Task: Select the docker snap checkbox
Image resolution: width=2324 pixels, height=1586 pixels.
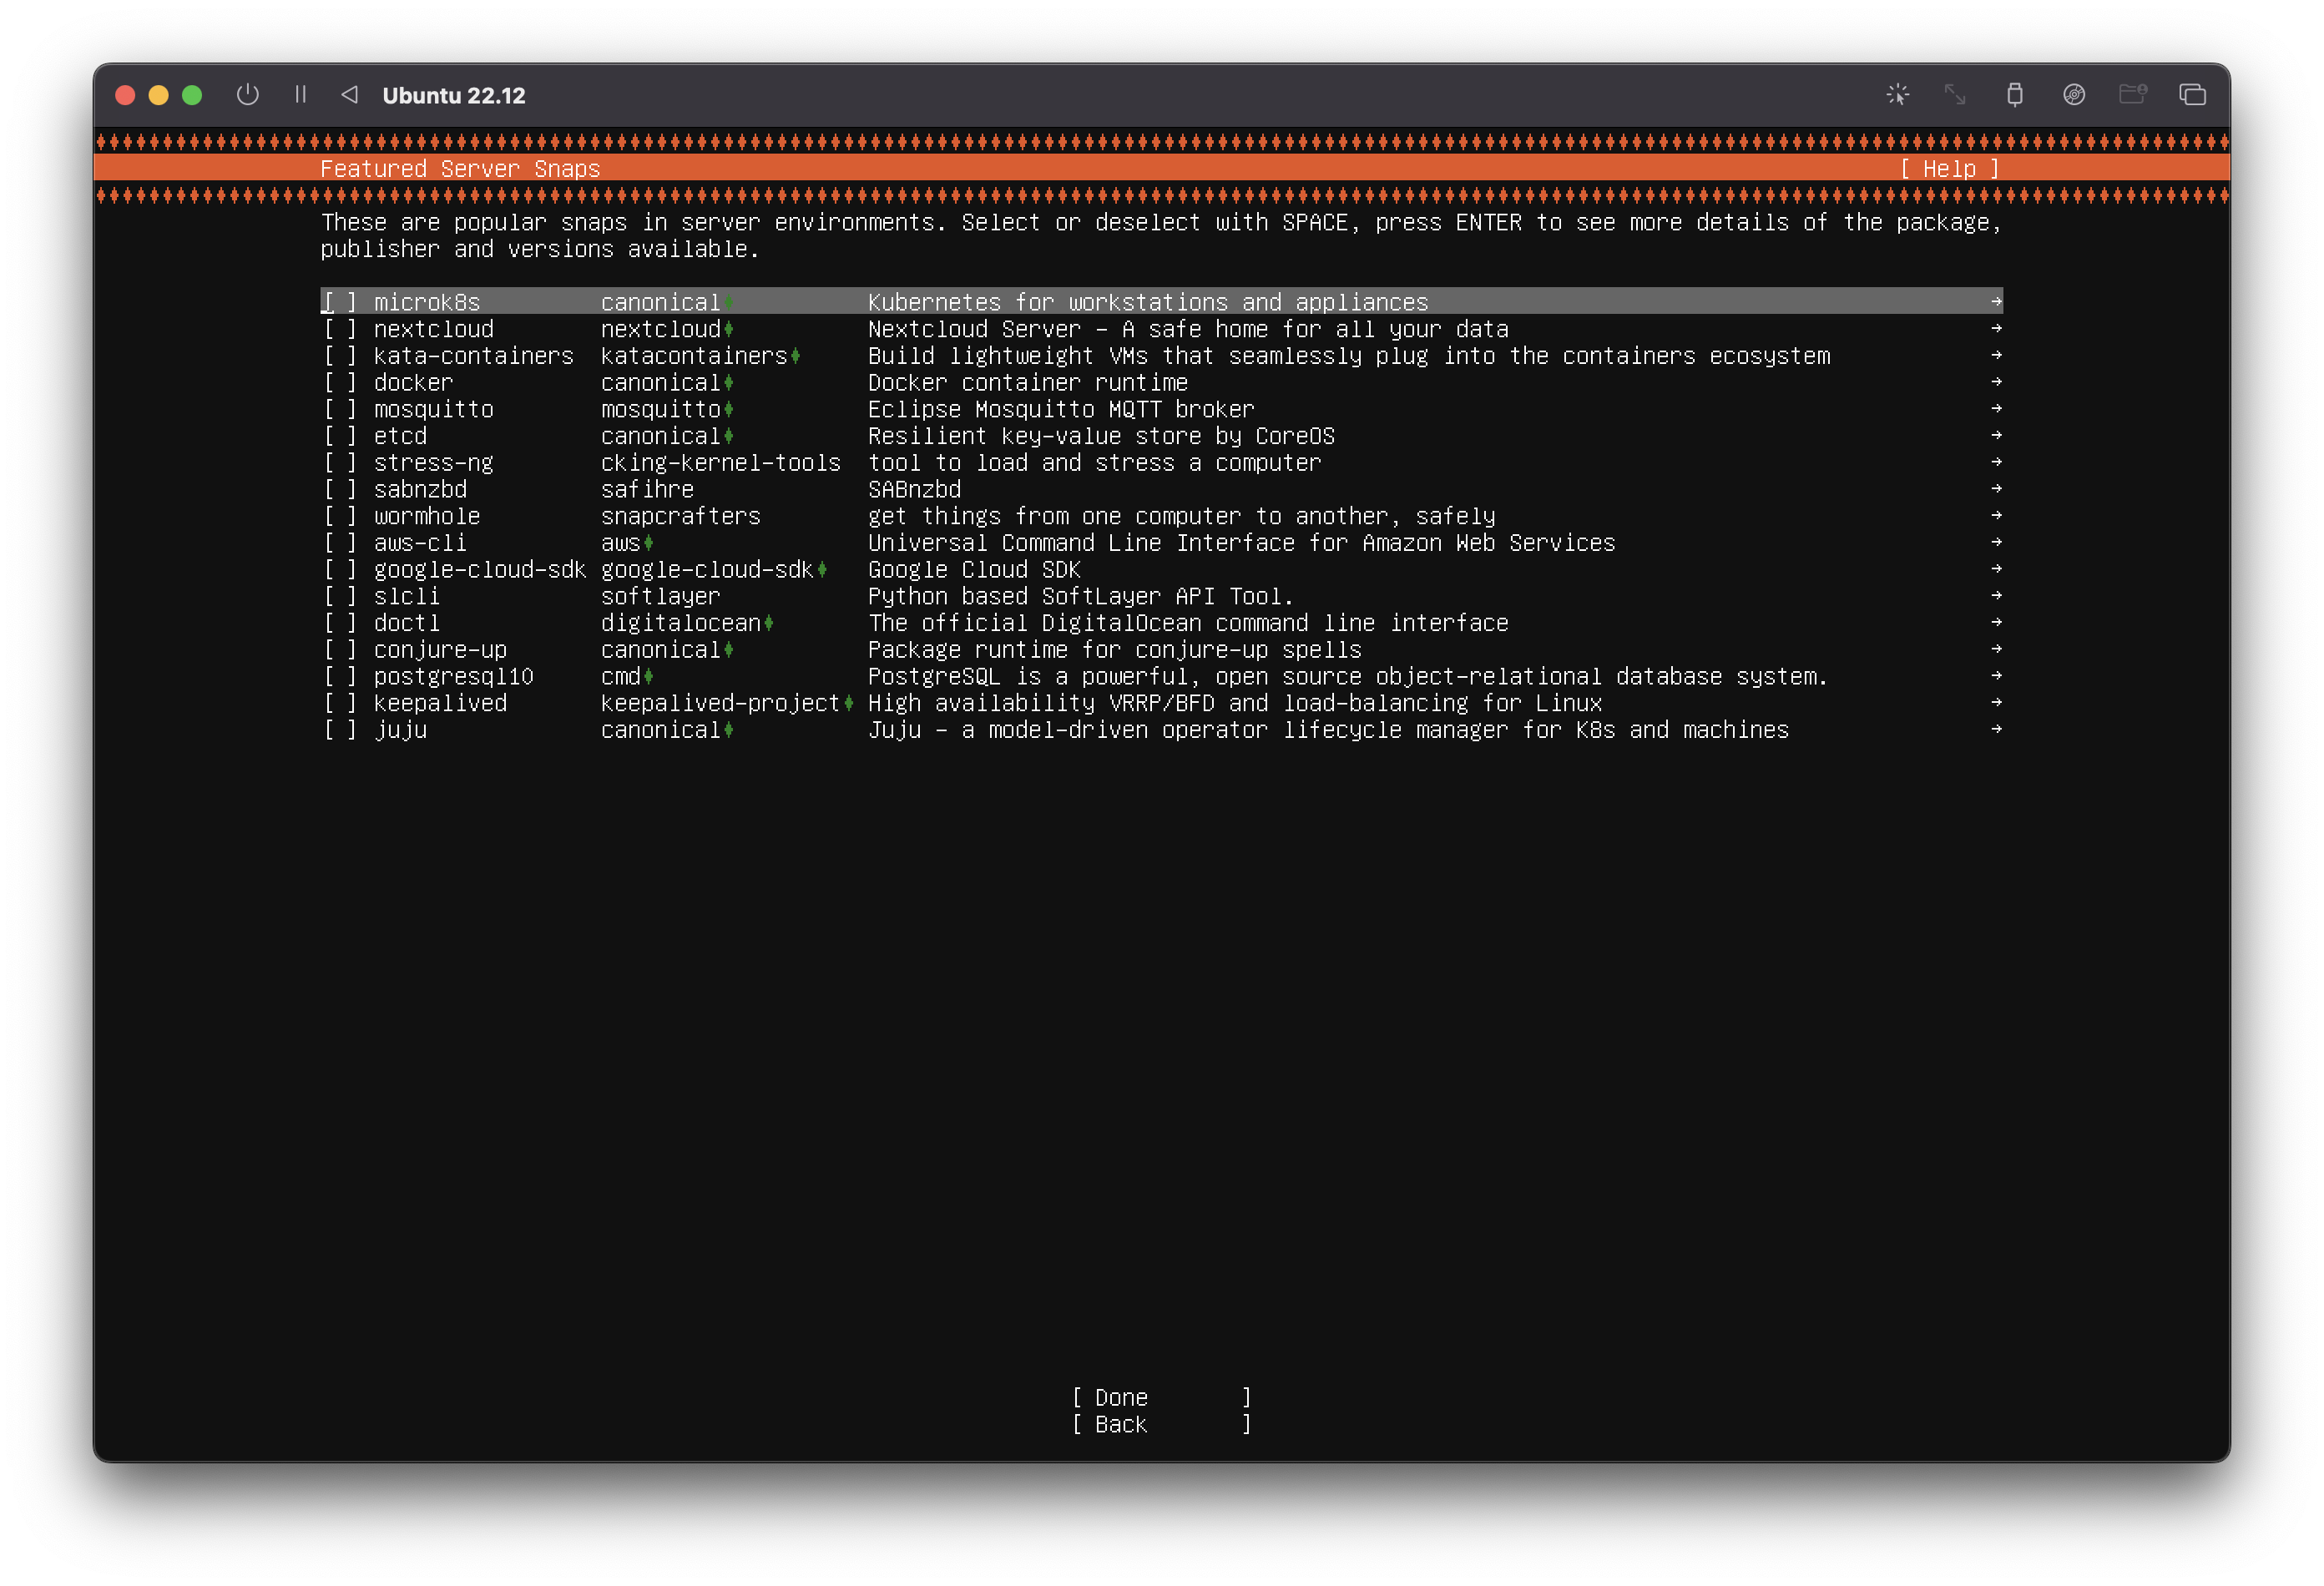Action: click(340, 383)
